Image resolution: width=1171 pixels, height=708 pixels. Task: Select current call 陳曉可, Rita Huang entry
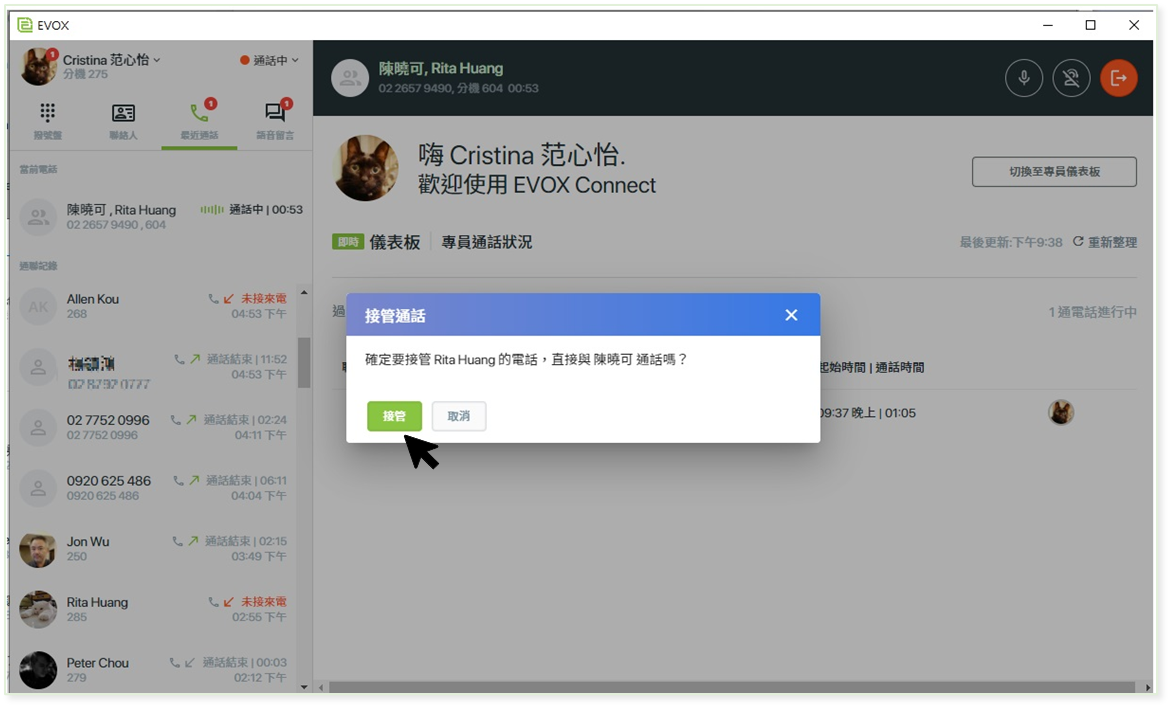click(161, 217)
